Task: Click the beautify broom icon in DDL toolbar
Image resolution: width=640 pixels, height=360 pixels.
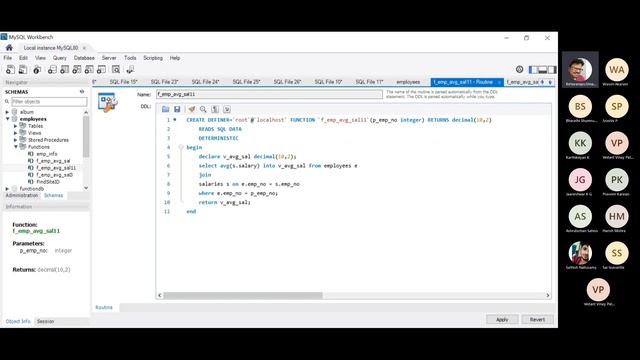Action: (191, 109)
